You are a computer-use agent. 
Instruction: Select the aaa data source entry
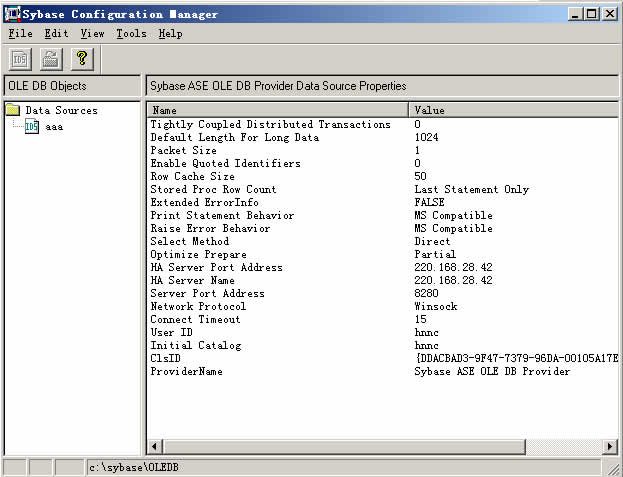click(54, 127)
